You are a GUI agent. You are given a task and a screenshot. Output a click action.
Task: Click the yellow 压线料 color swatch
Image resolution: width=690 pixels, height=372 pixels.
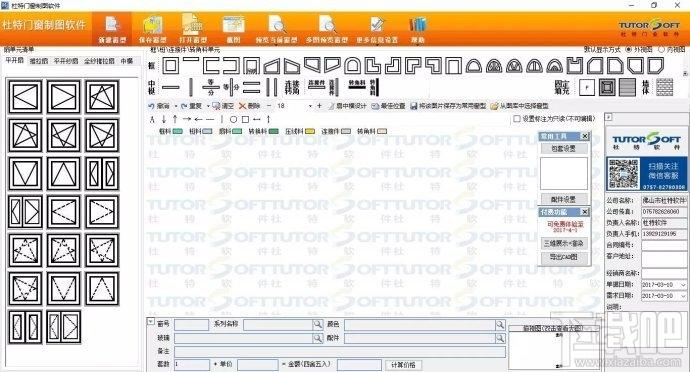pyautogui.click(x=310, y=131)
